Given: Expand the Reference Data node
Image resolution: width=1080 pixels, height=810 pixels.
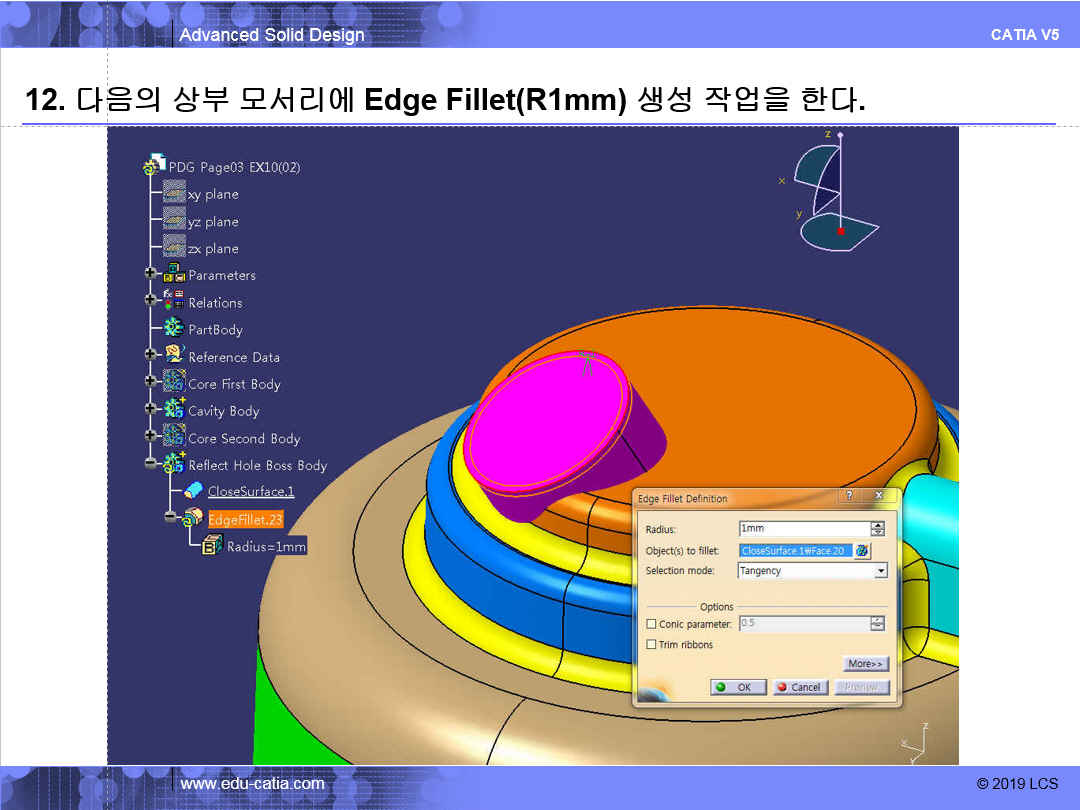Looking at the screenshot, I should coord(151,354).
